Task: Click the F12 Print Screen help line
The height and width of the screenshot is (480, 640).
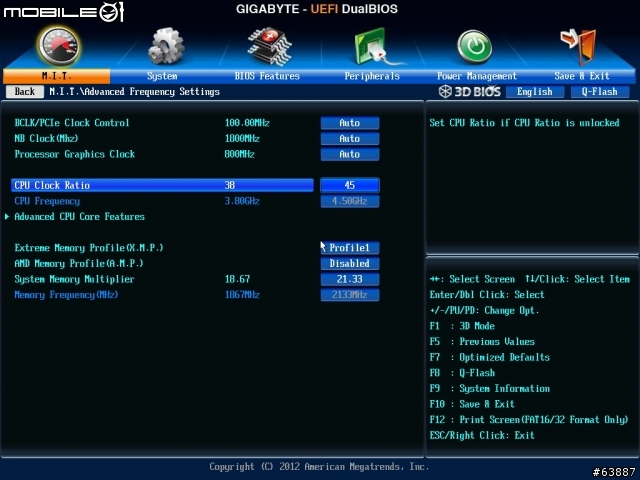Action: [529, 420]
